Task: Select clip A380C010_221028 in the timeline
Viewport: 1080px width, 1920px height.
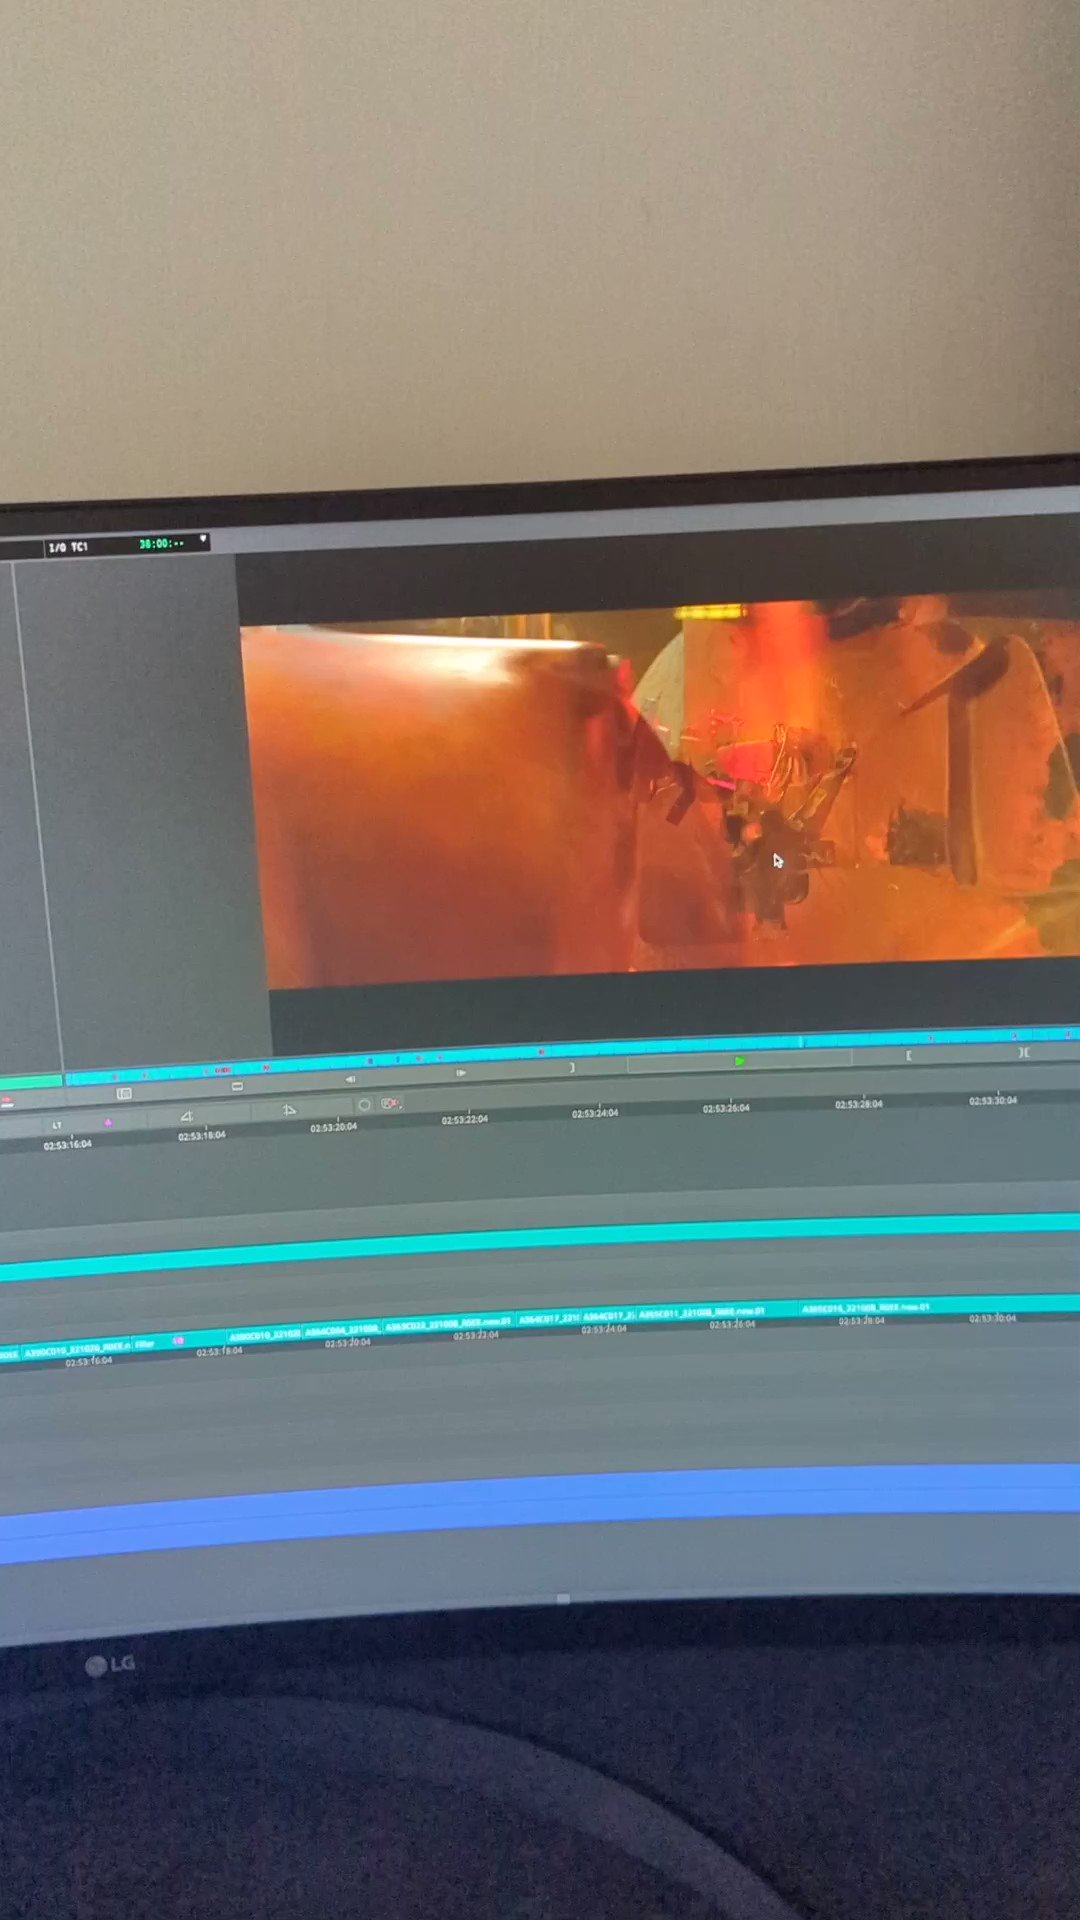Action: [264, 1335]
